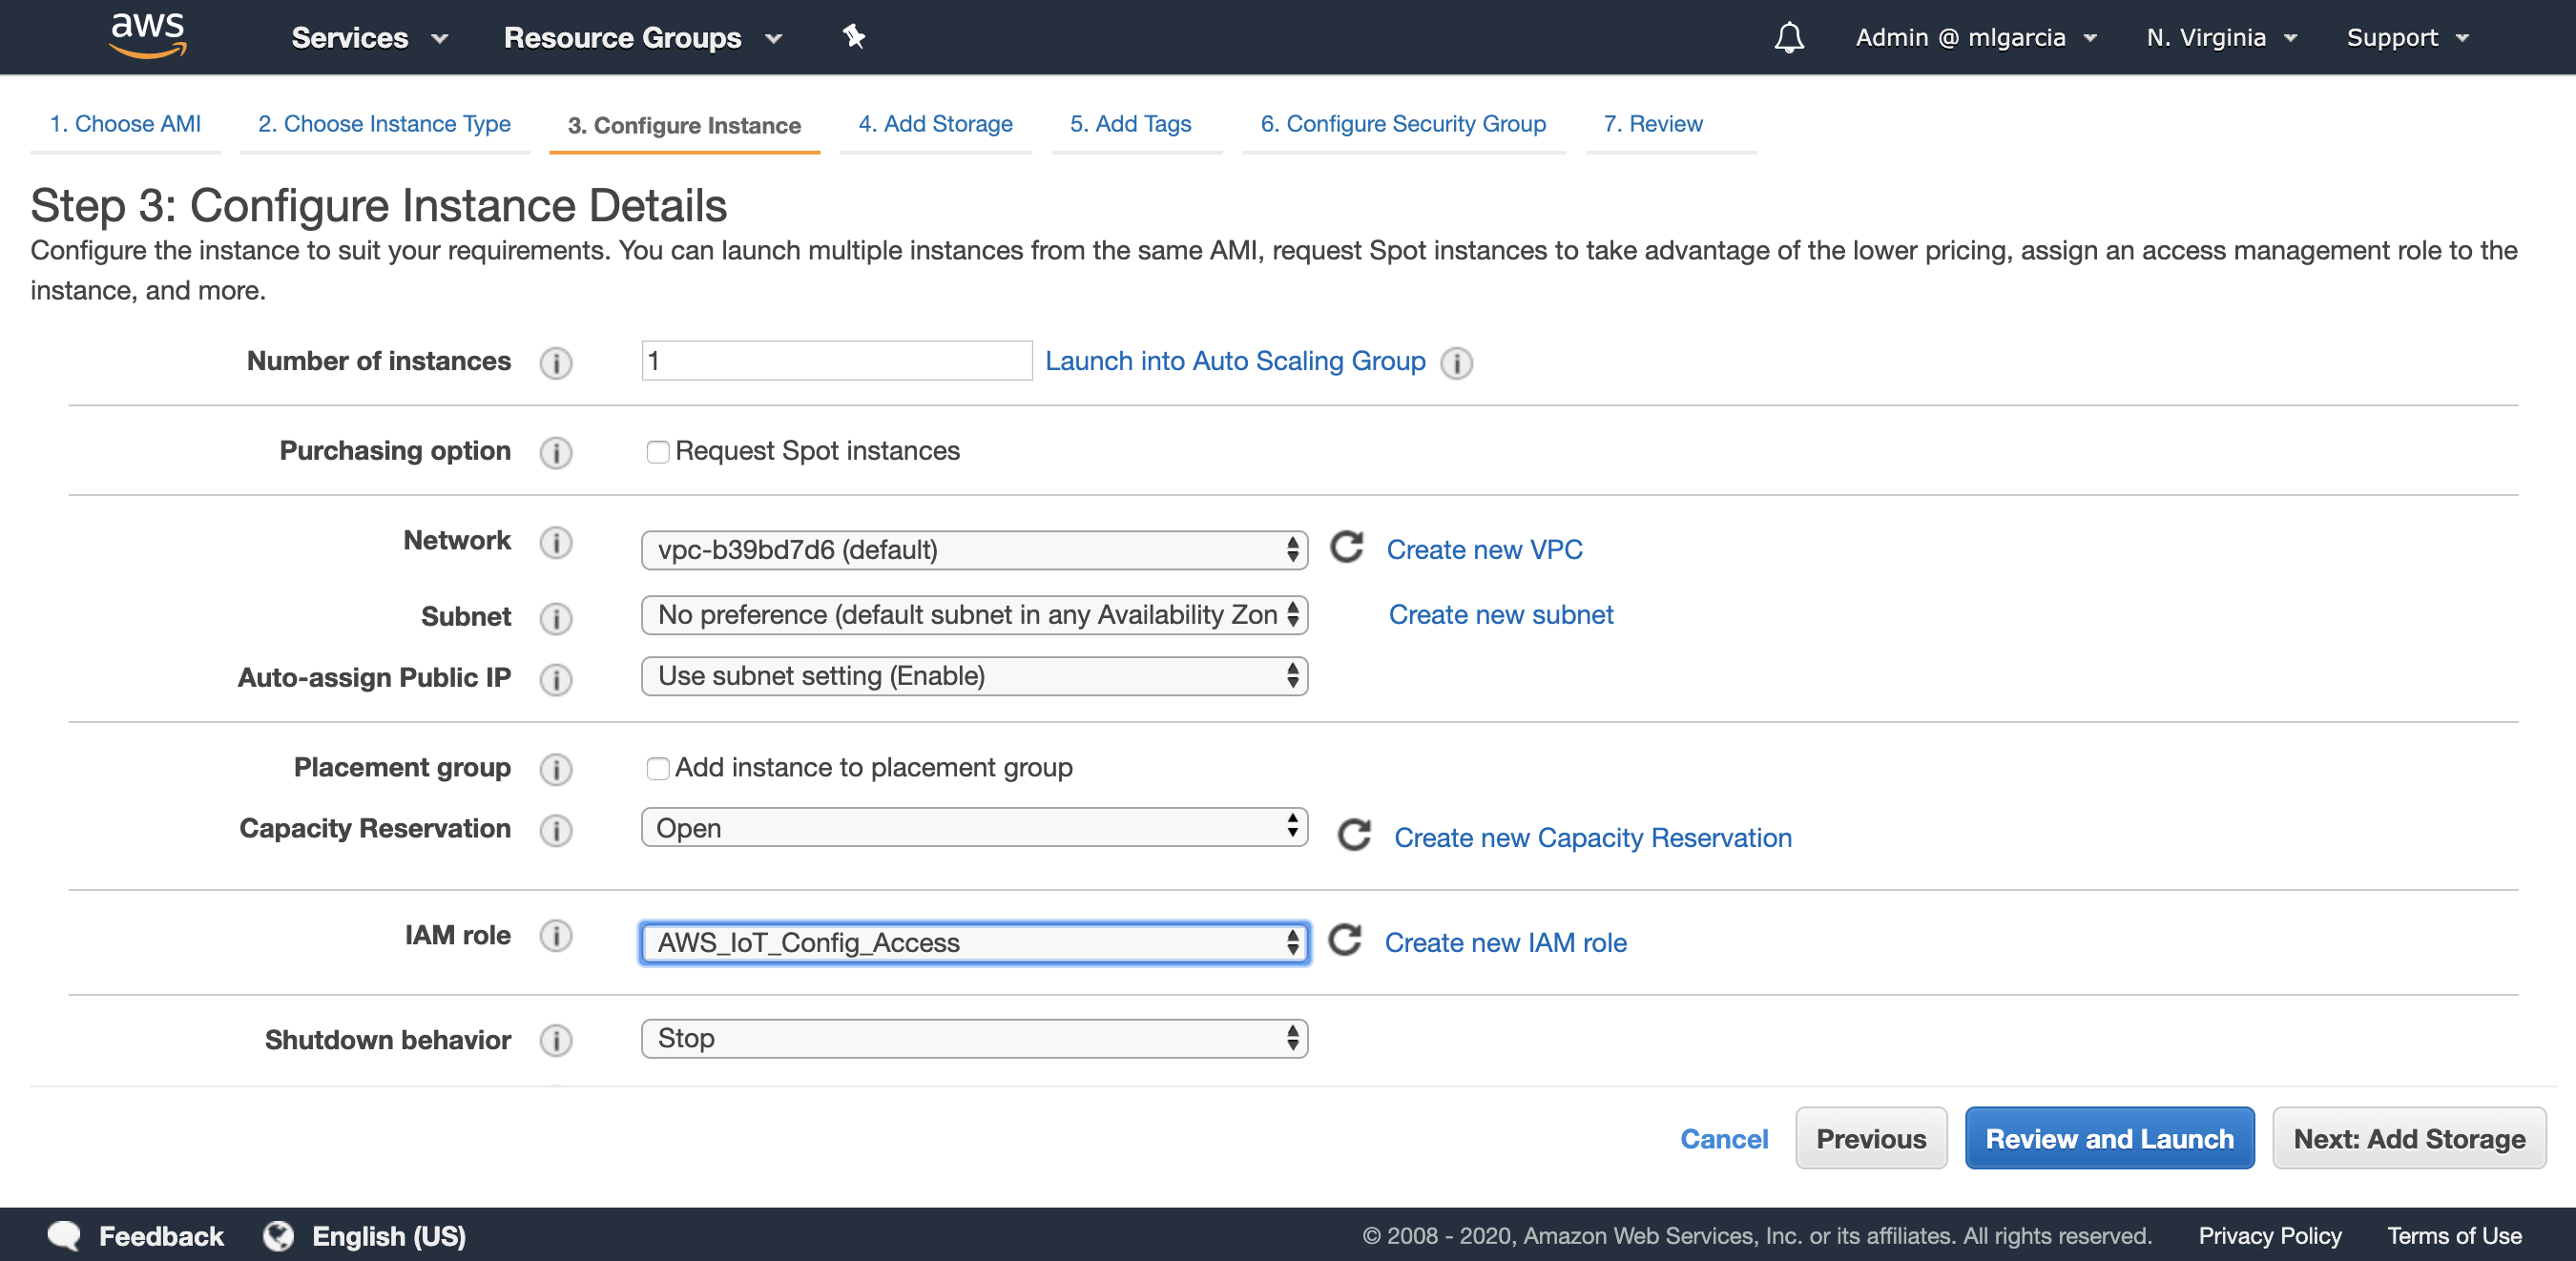Viewport: 2576px width, 1261px height.
Task: Open the notifications bell icon
Action: [x=1788, y=38]
